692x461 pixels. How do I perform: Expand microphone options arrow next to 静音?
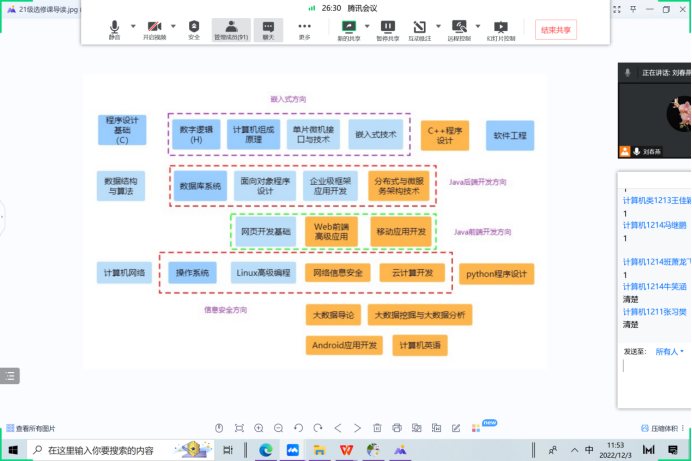(x=131, y=25)
